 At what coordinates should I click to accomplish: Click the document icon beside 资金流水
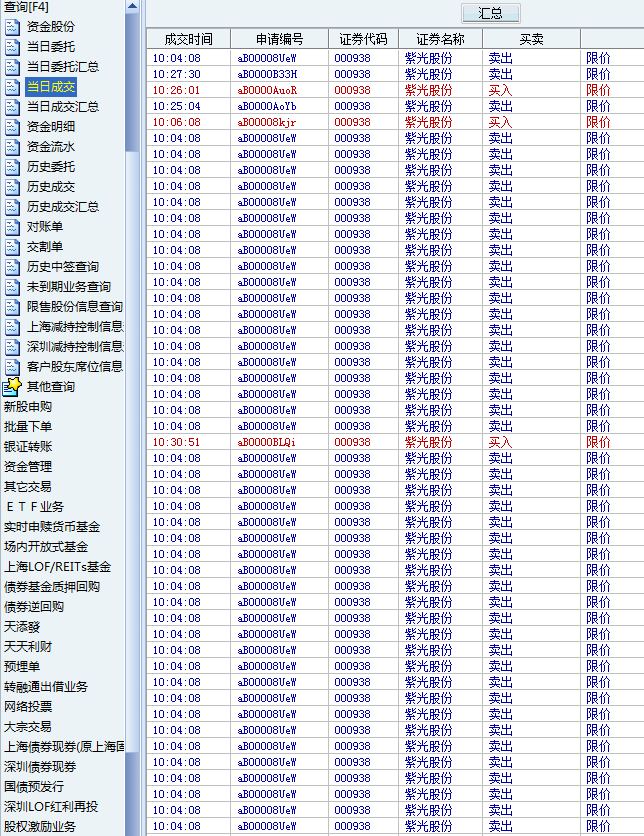12,147
